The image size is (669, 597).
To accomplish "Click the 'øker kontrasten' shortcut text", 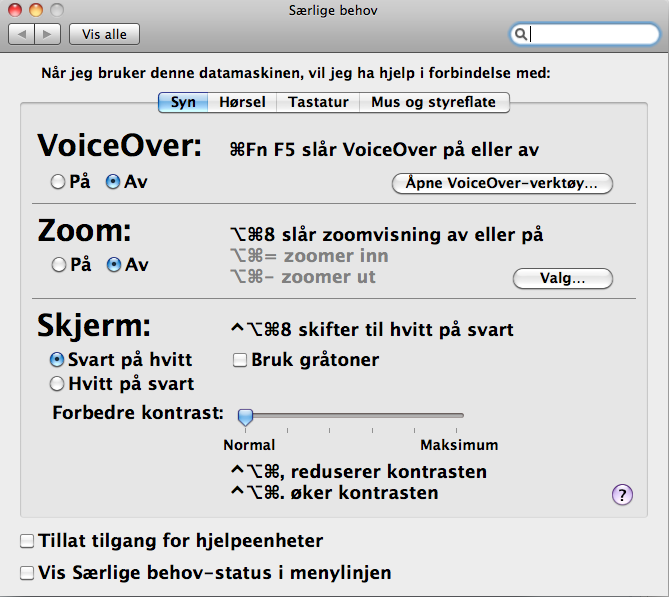I will 364,493.
